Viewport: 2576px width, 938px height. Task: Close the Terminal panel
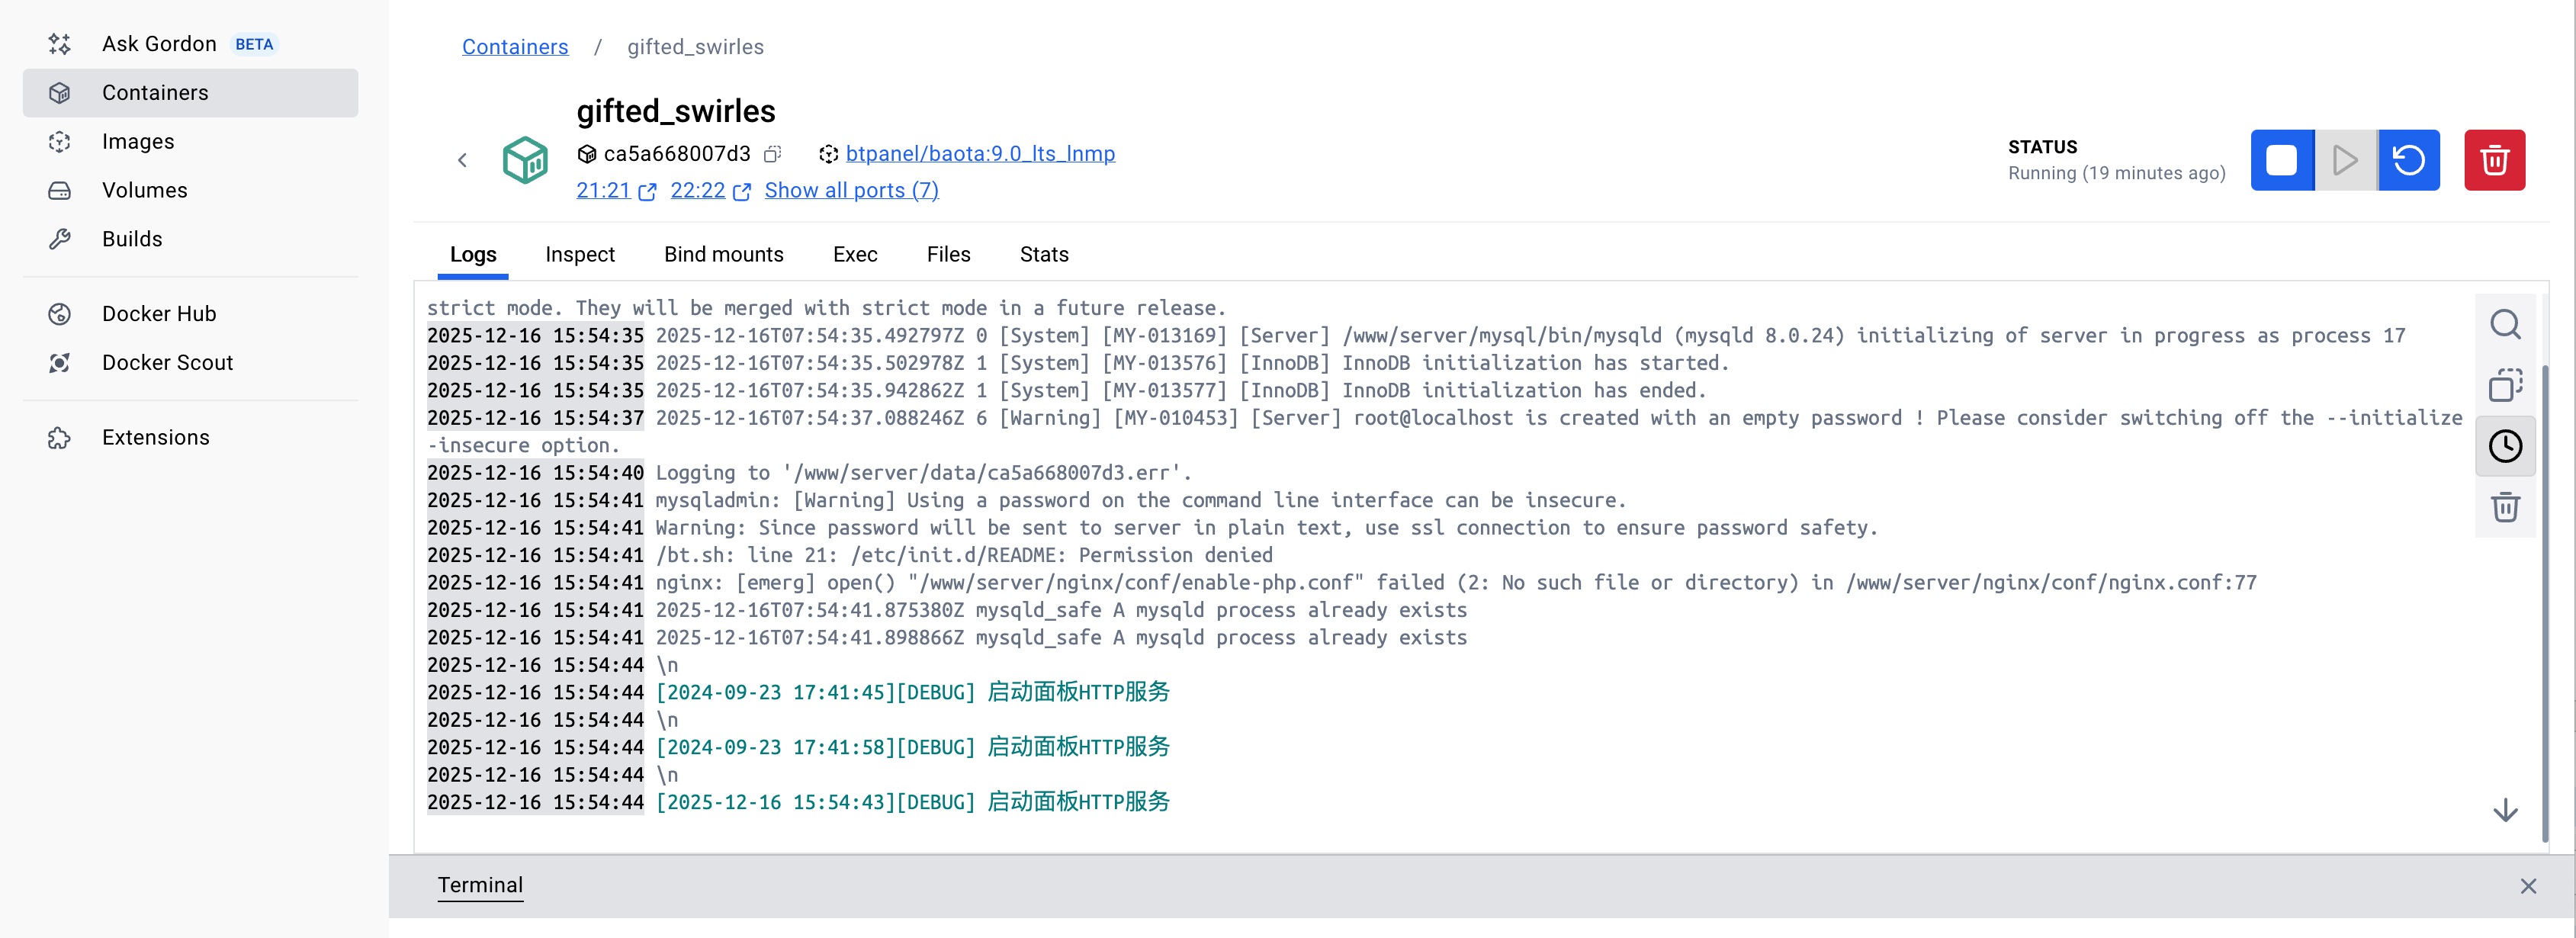tap(2527, 886)
